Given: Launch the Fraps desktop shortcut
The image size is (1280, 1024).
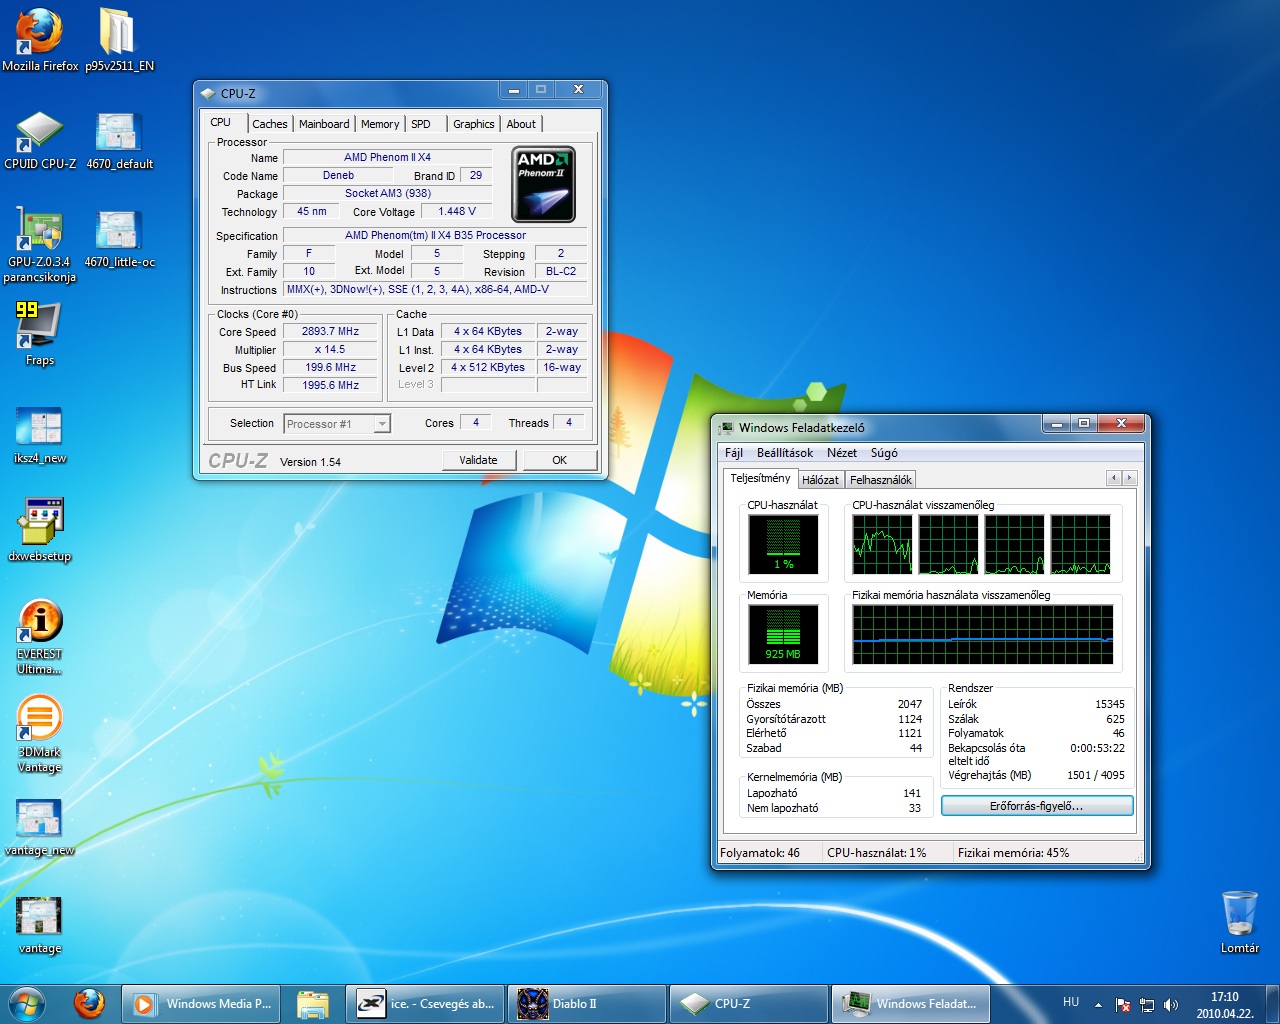Looking at the screenshot, I should coord(40,335).
